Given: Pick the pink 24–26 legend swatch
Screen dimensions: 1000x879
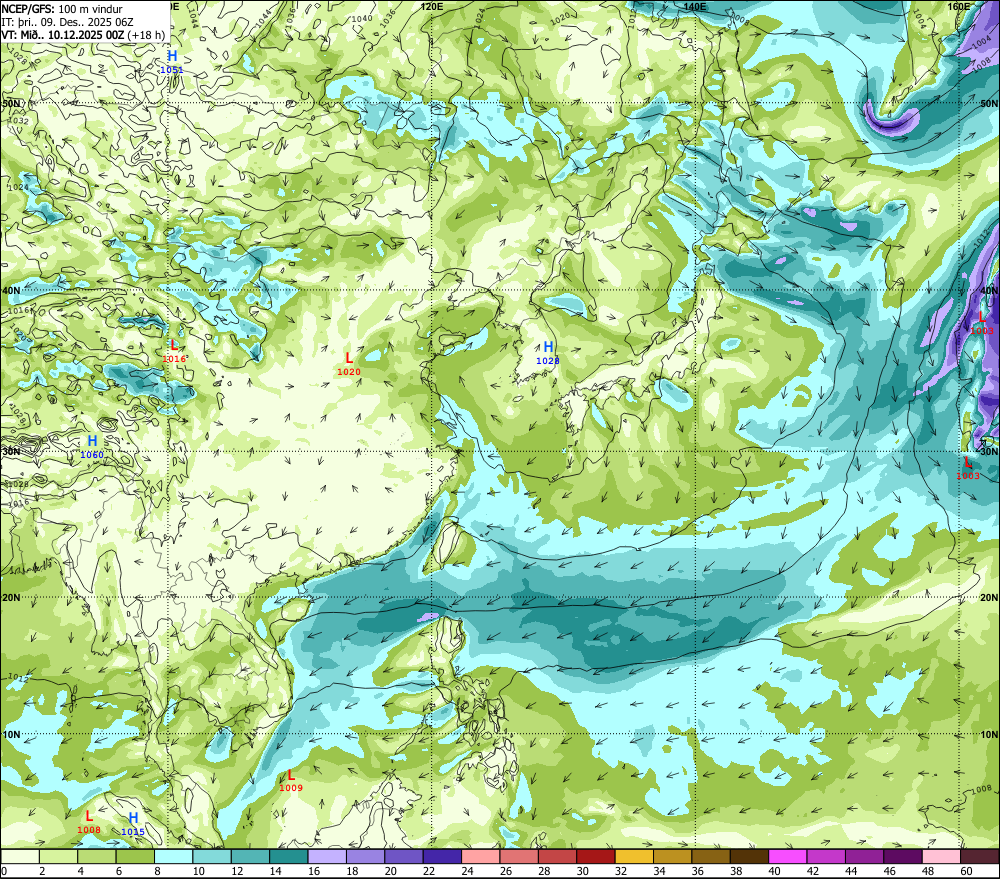Looking at the screenshot, I should pyautogui.click(x=480, y=856).
